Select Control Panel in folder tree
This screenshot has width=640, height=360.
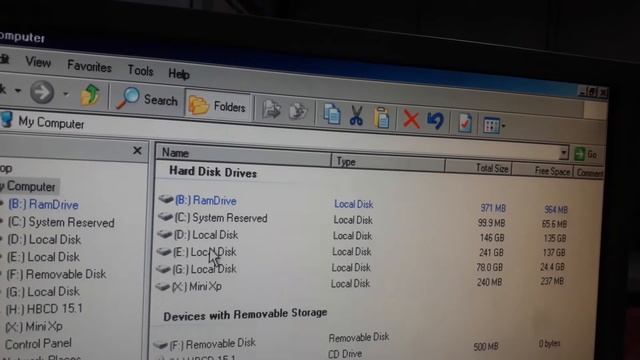point(38,344)
